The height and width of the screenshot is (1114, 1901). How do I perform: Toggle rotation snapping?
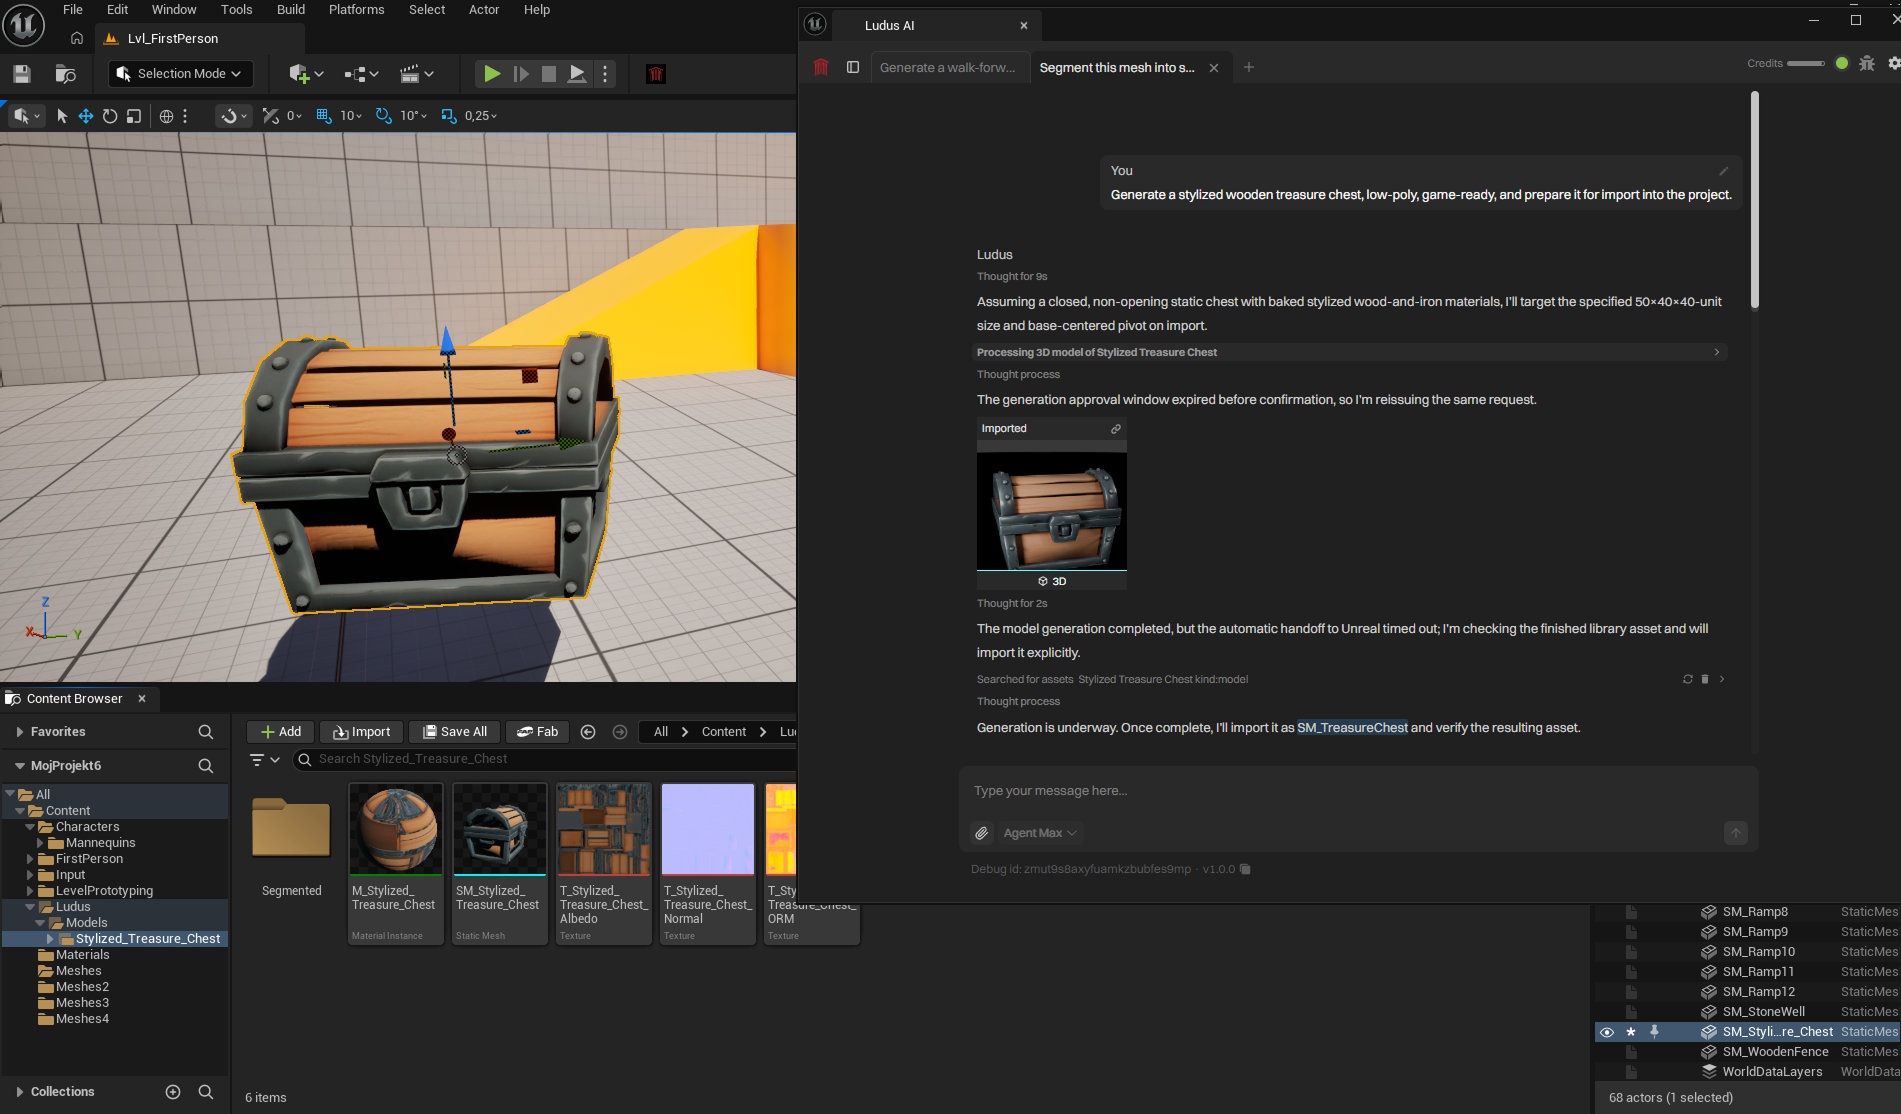(x=383, y=116)
